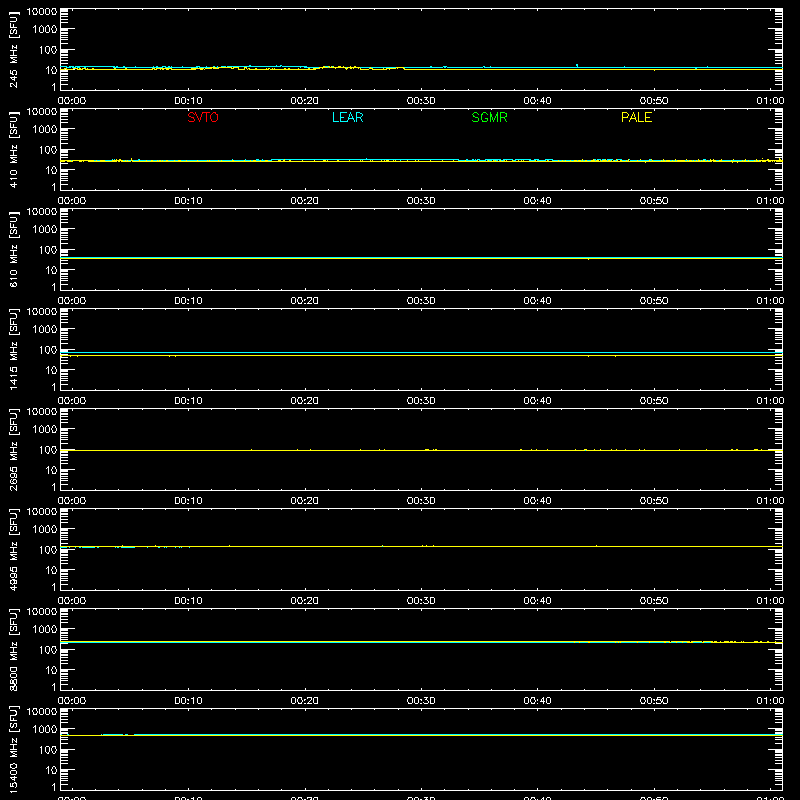
Task: Click the 00:30 time label below the 245 MHz plot
Action: (421, 101)
